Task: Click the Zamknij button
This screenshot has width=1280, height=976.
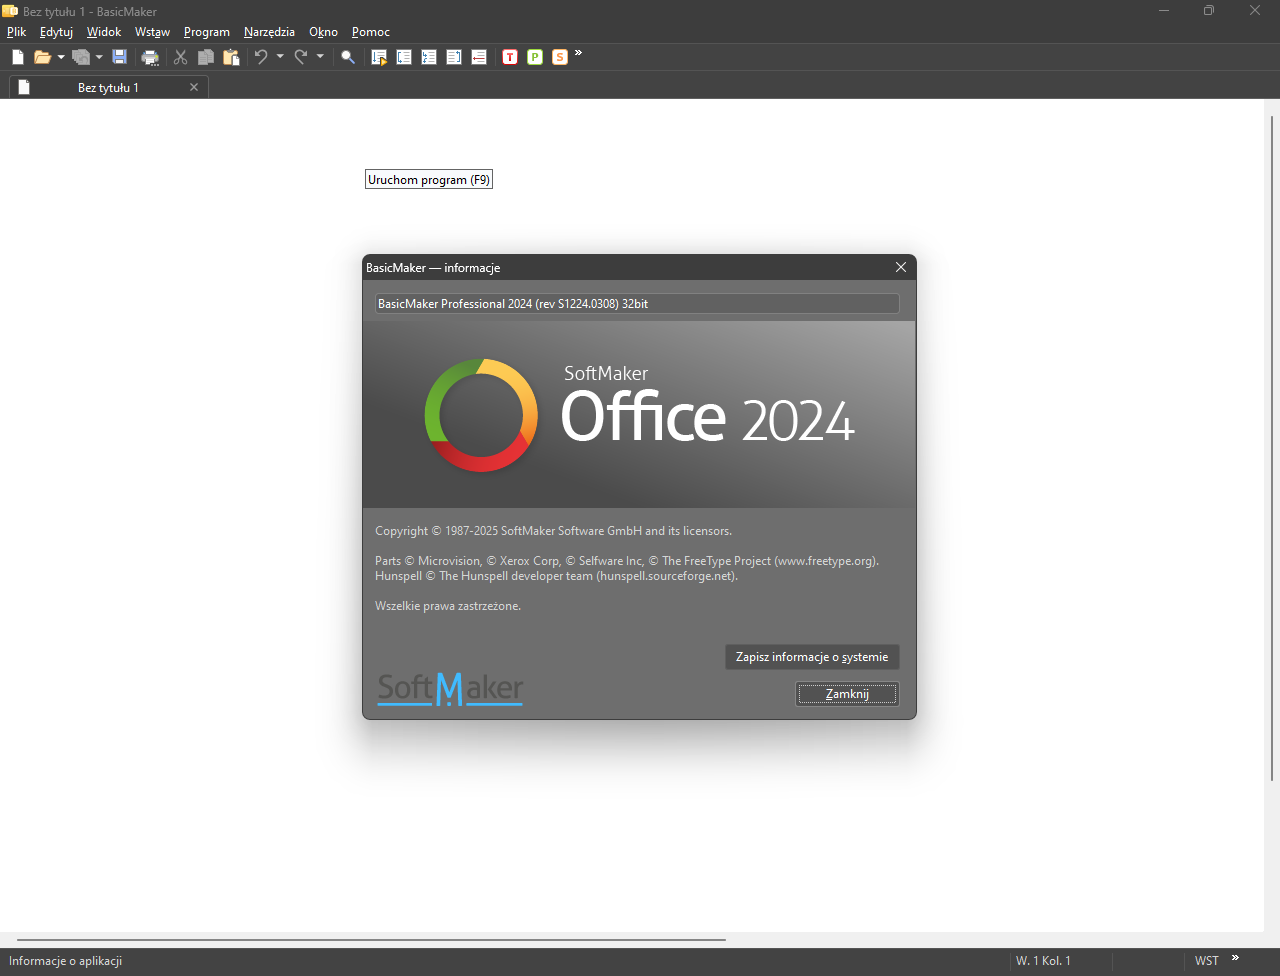Action: pos(847,694)
